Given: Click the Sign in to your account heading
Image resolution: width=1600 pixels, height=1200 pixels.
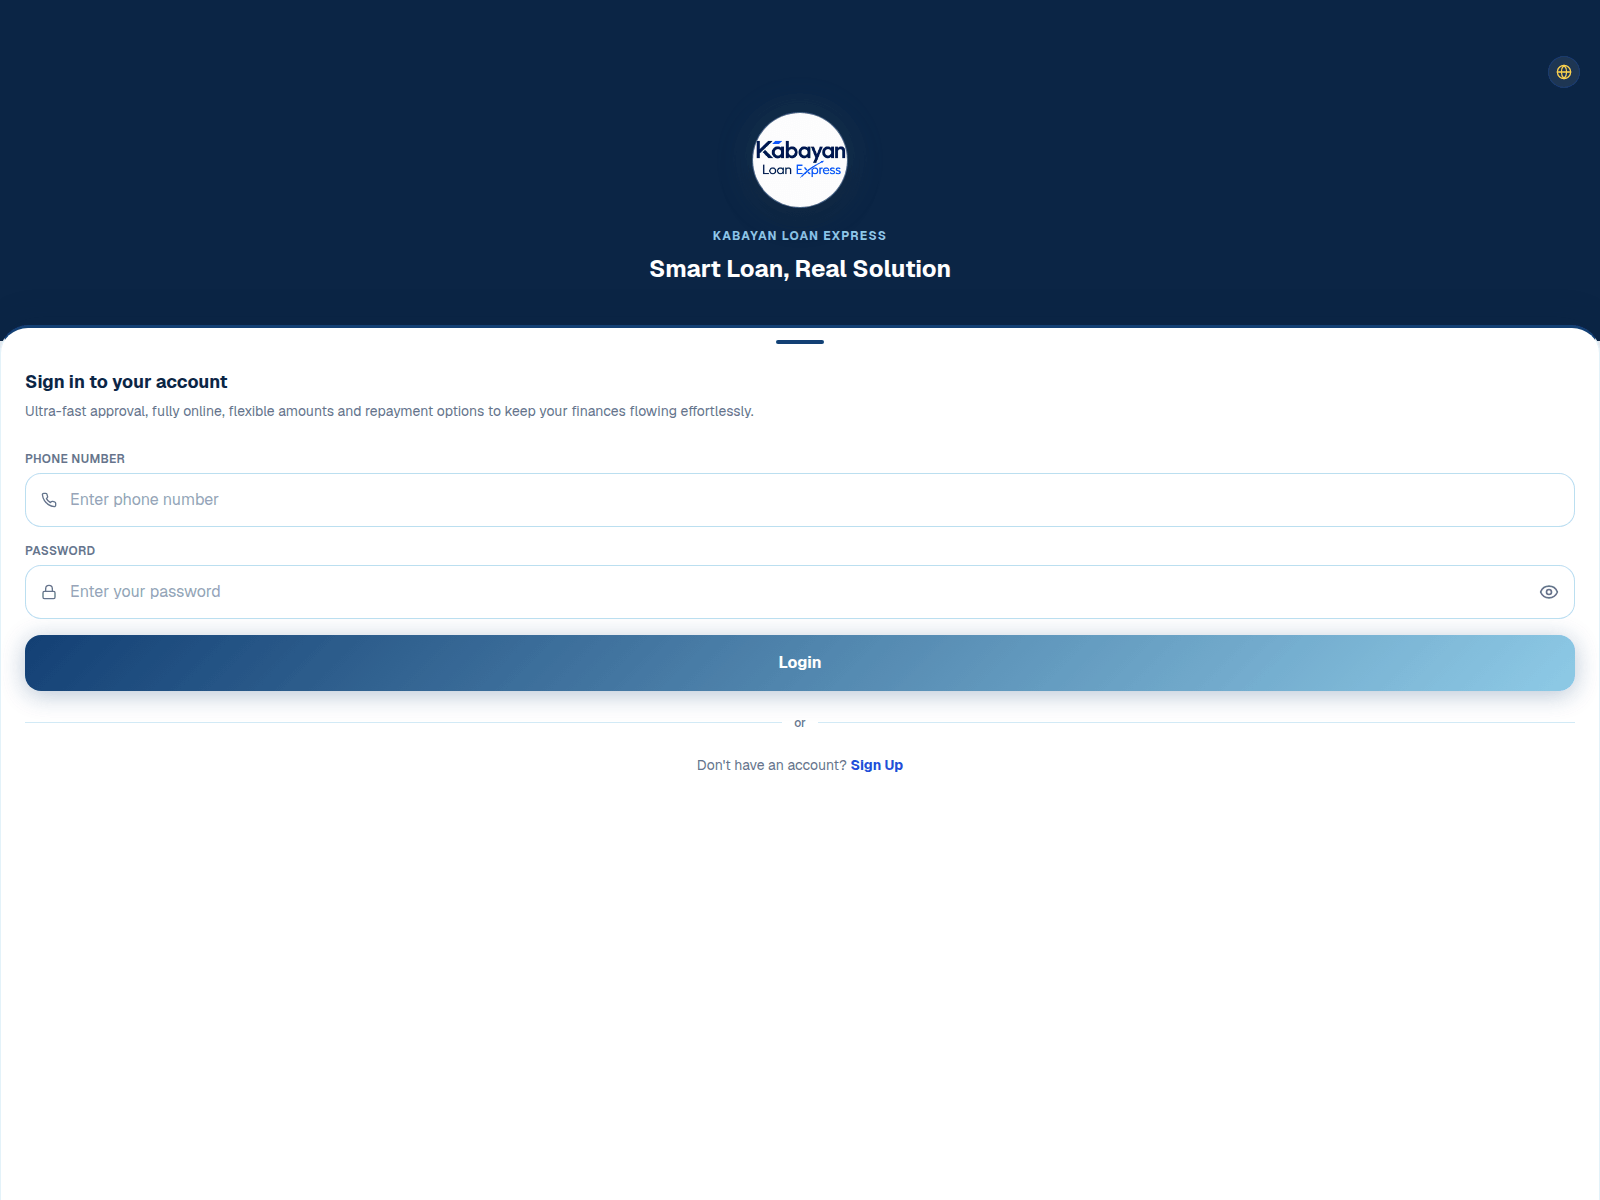Looking at the screenshot, I should pyautogui.click(x=126, y=382).
